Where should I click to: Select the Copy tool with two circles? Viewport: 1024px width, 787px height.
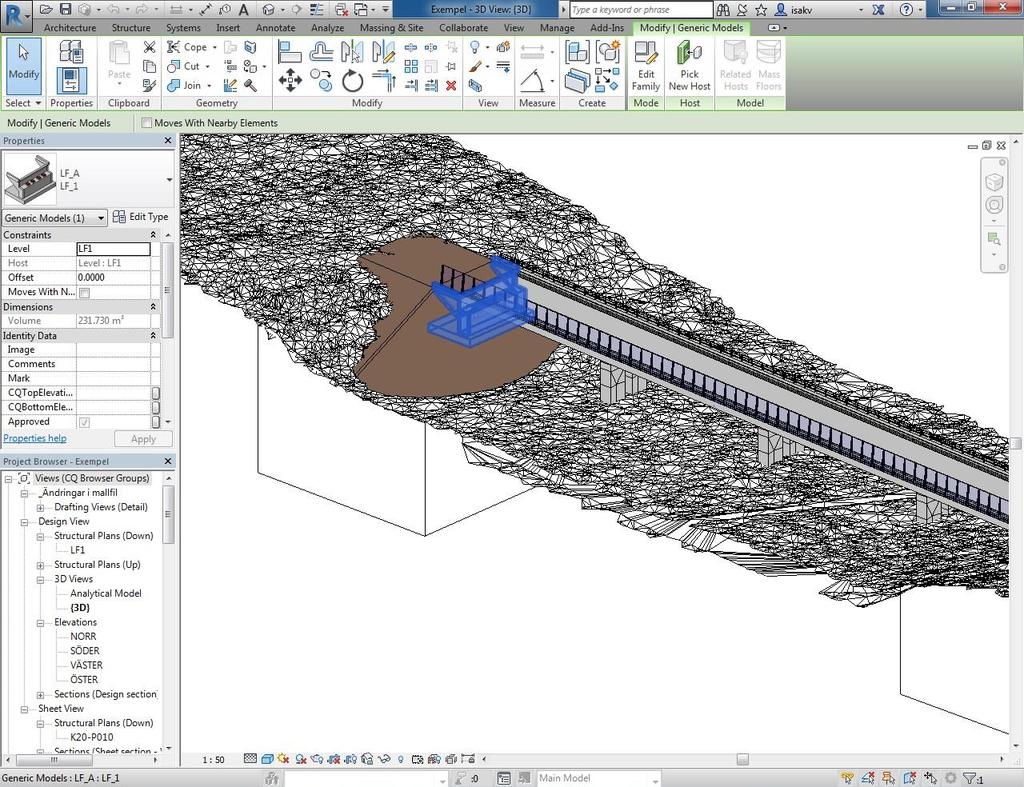(x=321, y=80)
